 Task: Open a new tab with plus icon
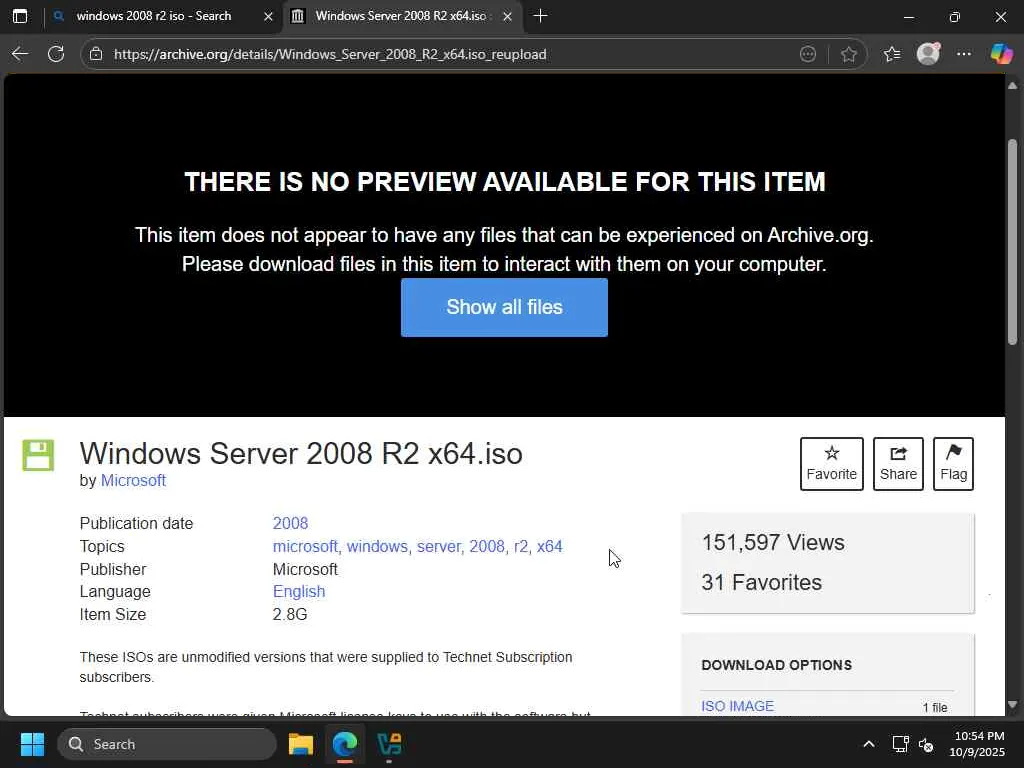pos(540,16)
